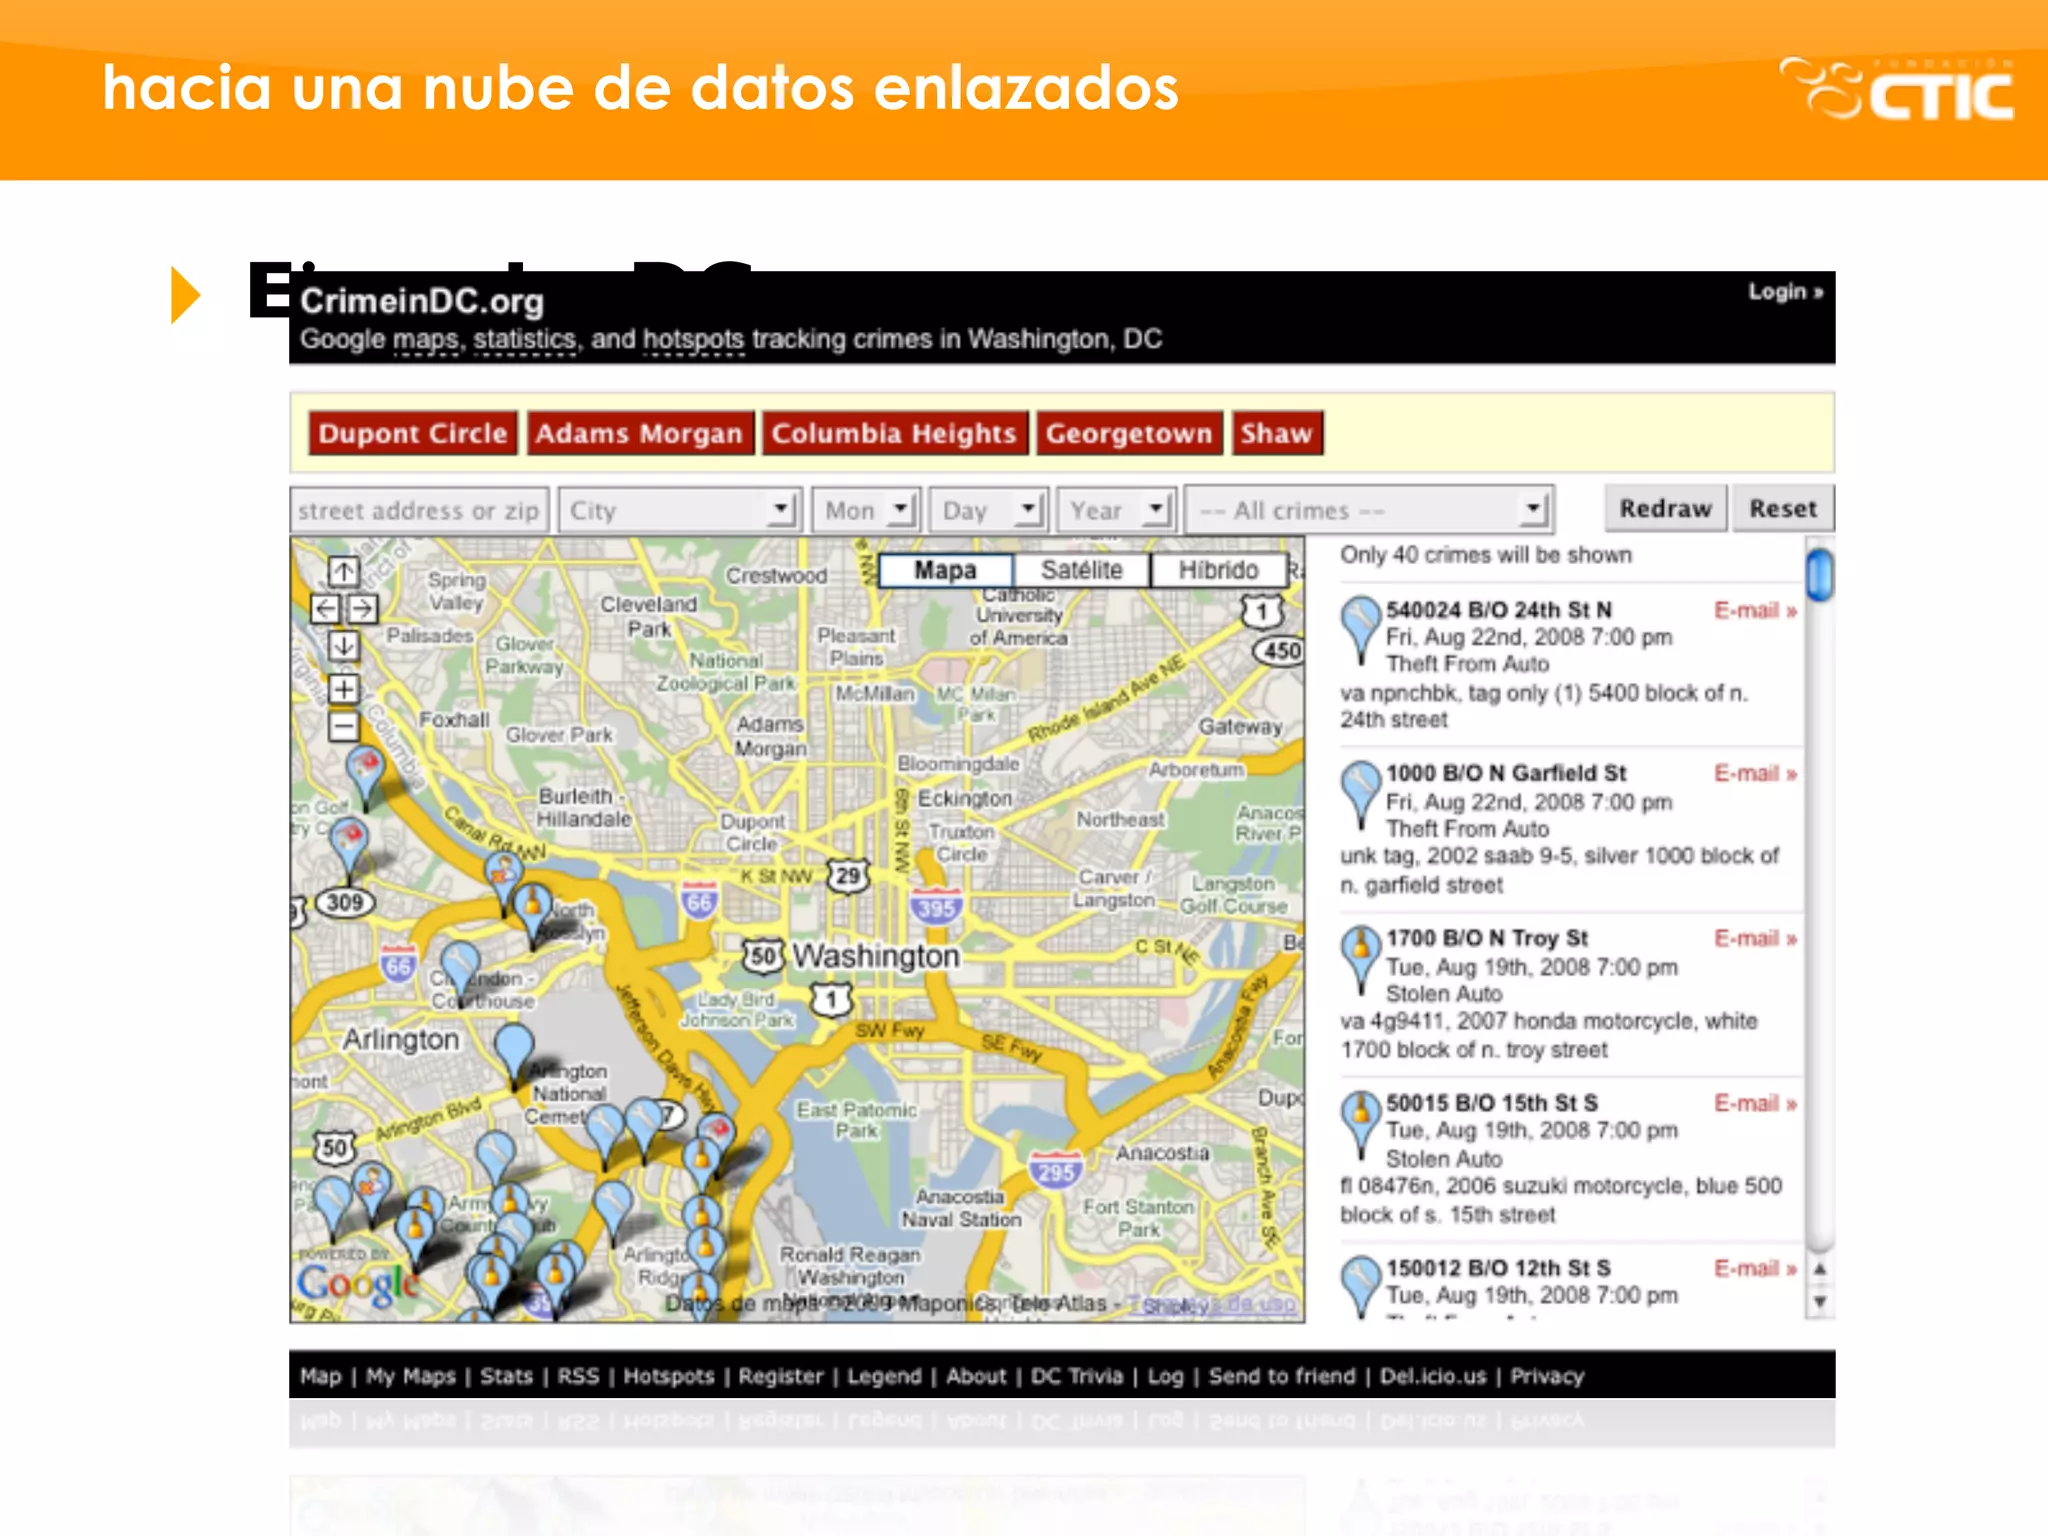Open the Year dropdown
This screenshot has width=2048, height=1536.
(1116, 510)
